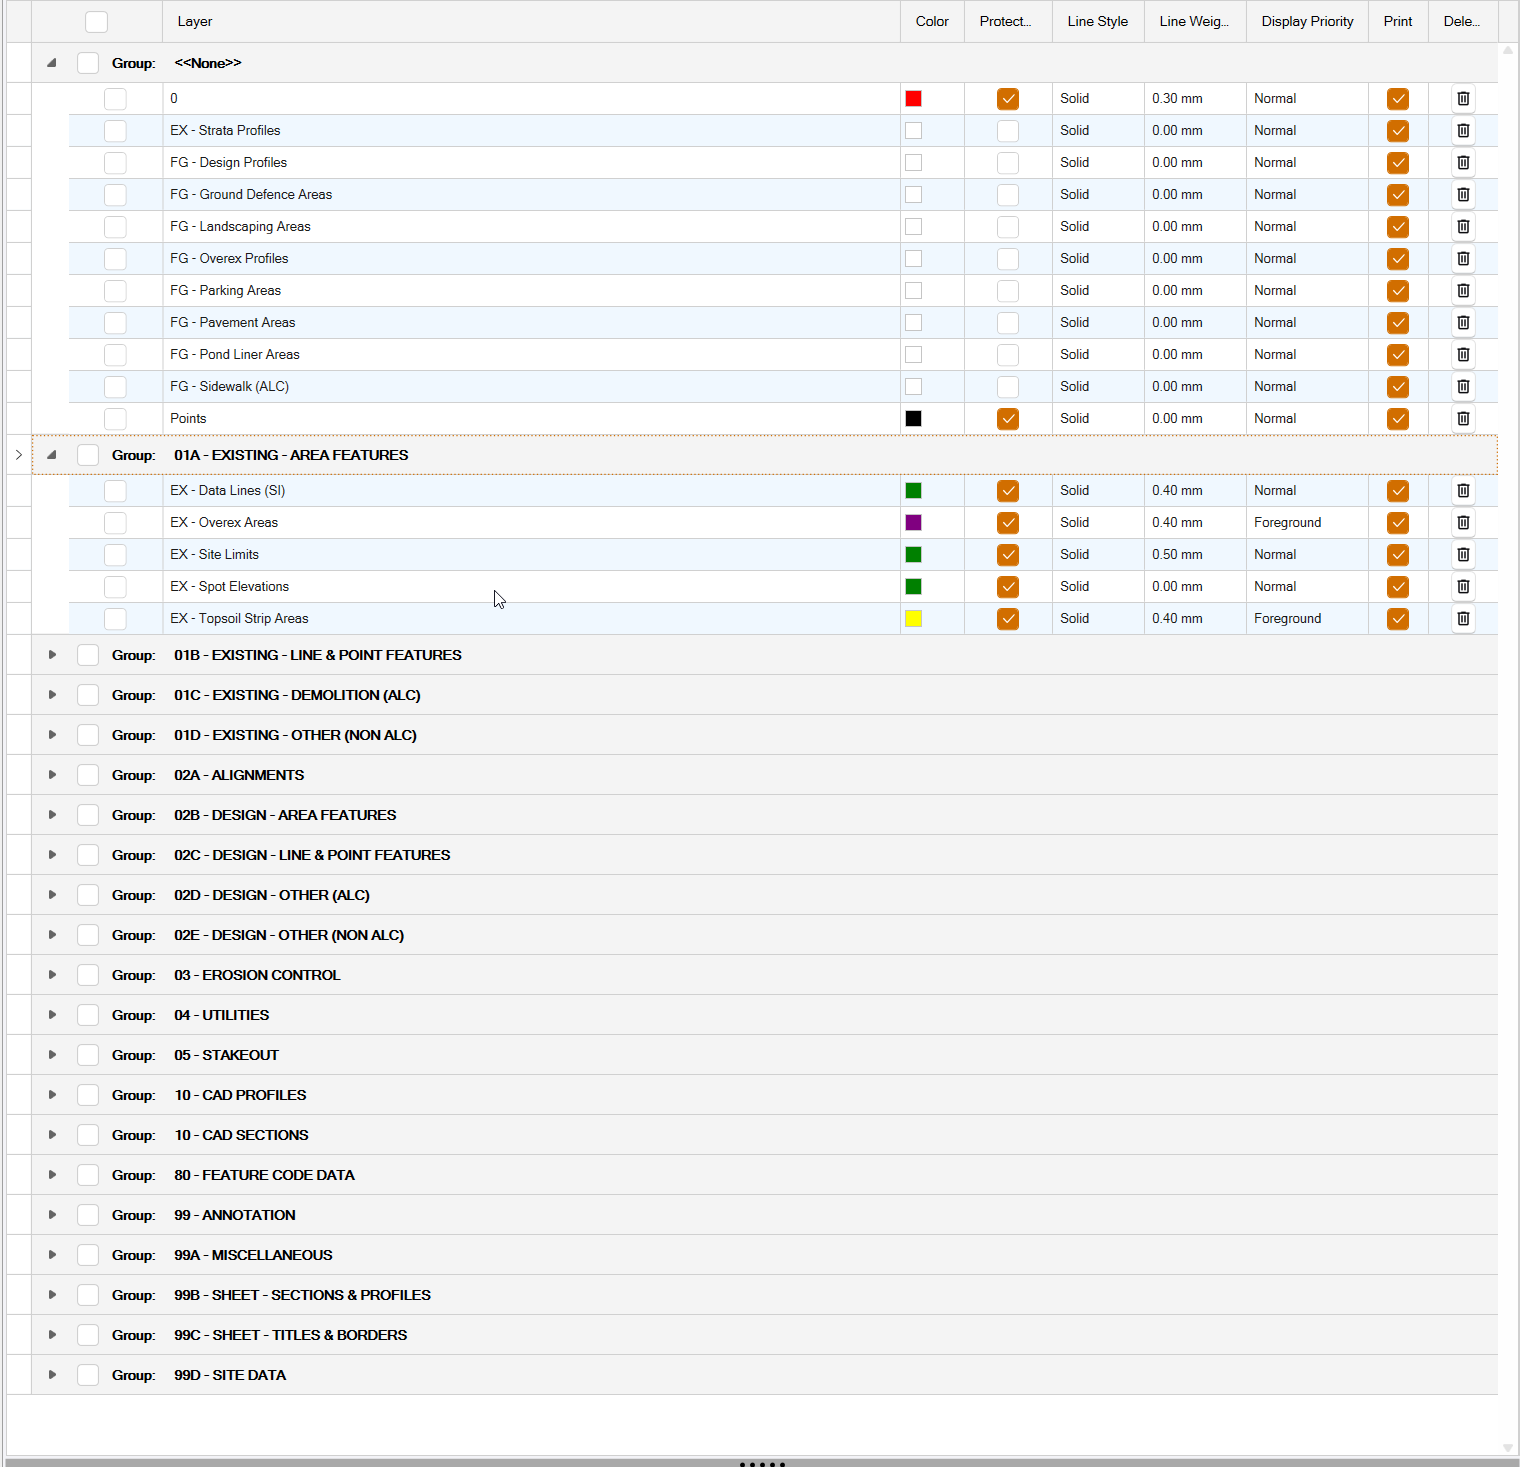1520x1467 pixels.
Task: Sort by the Layer column header
Action: click(x=195, y=21)
